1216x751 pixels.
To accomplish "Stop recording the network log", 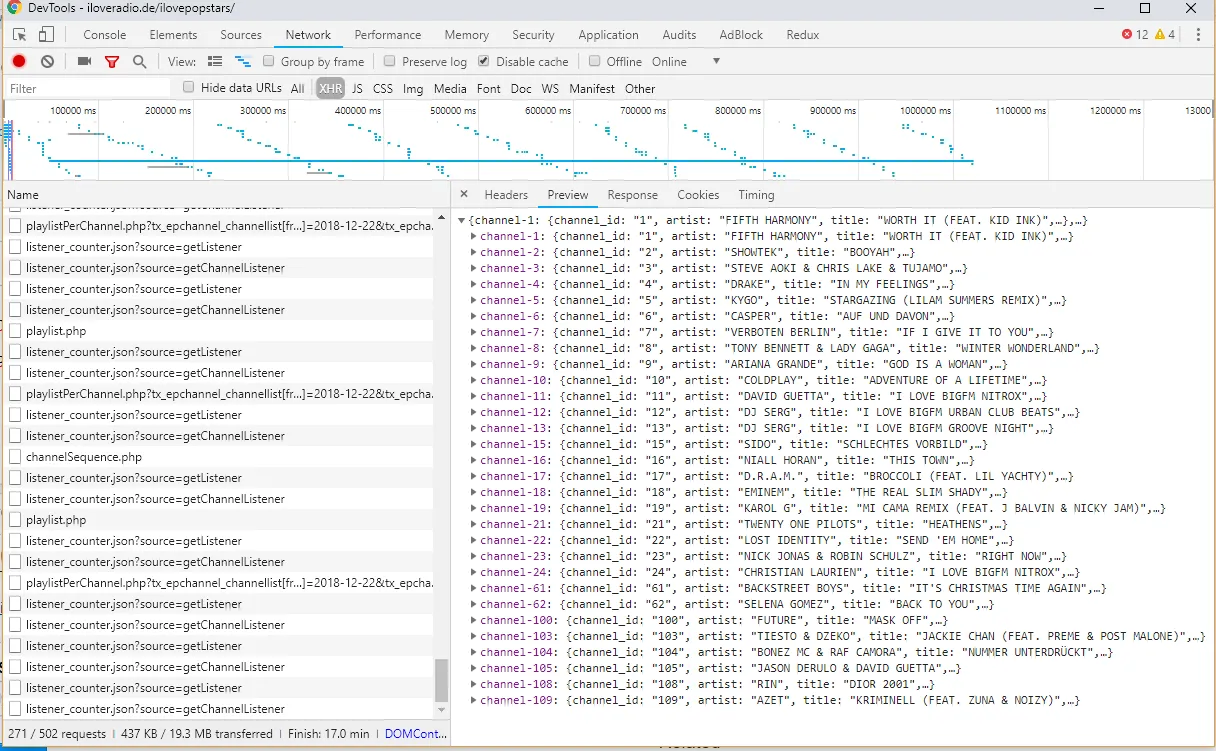I will coord(19,62).
